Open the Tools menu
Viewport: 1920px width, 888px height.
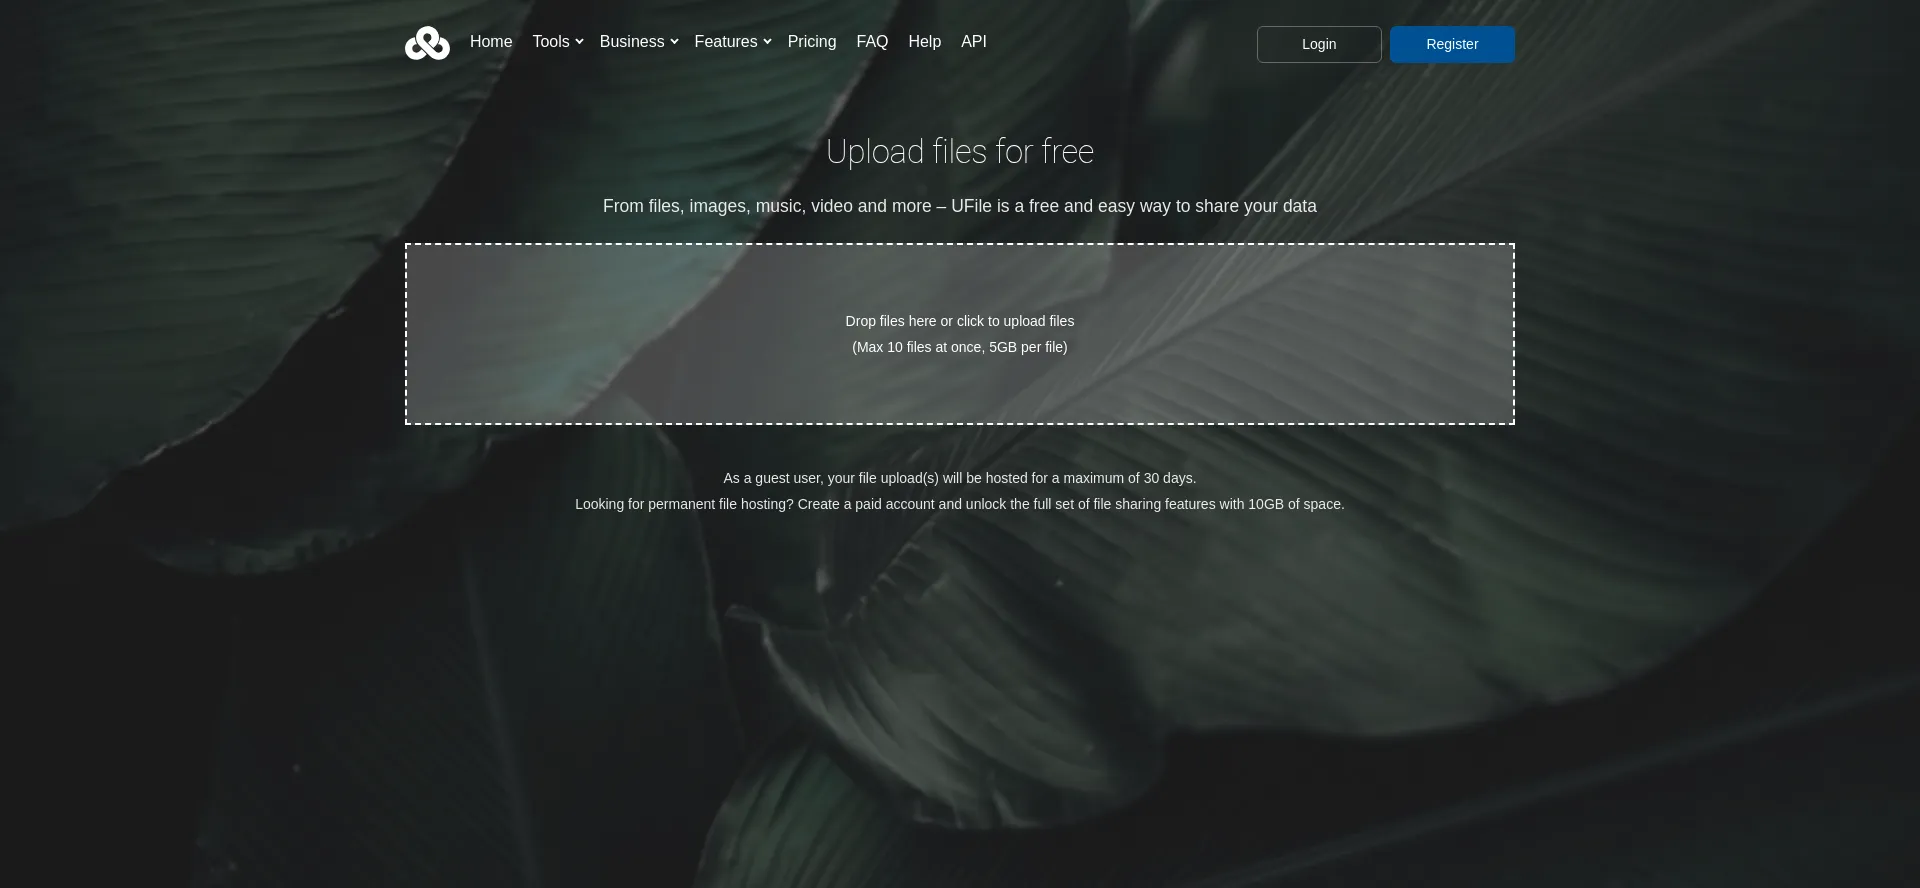click(551, 42)
